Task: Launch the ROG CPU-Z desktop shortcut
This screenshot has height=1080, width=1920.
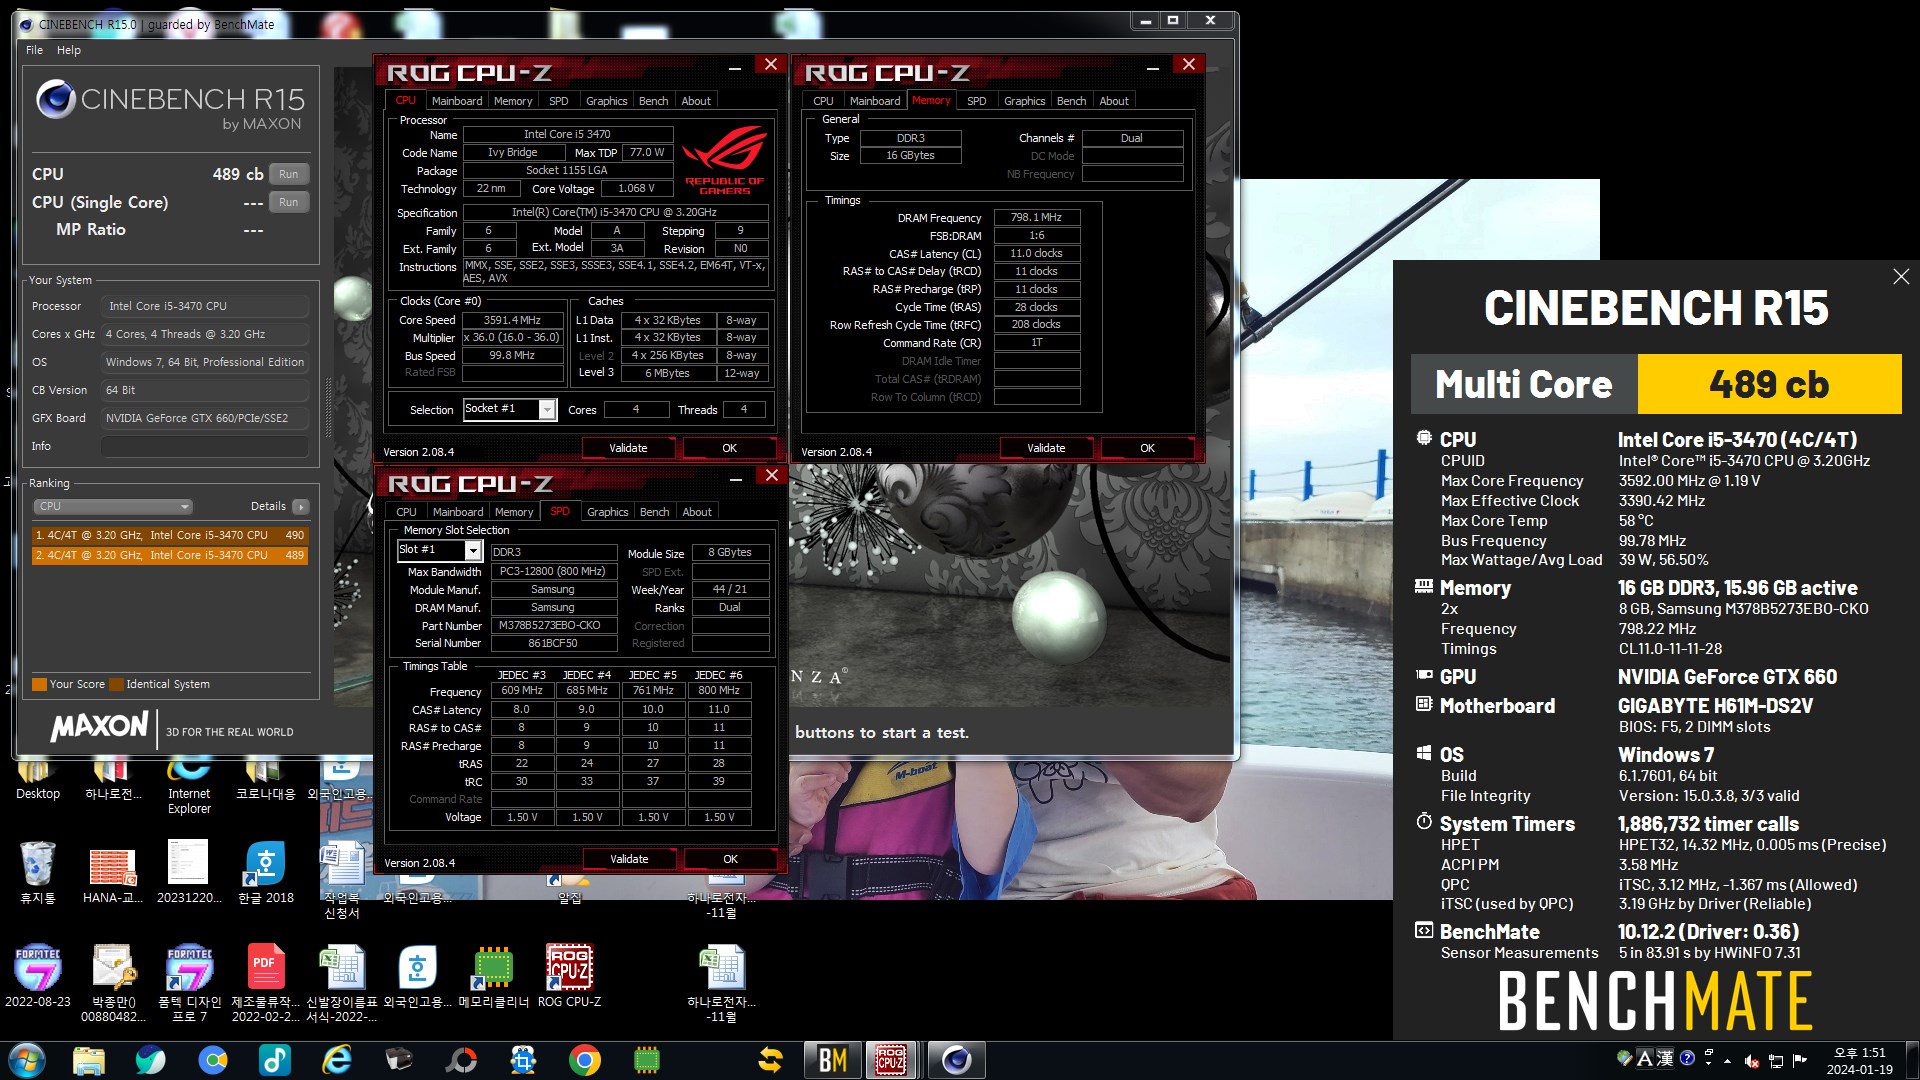Action: (569, 976)
